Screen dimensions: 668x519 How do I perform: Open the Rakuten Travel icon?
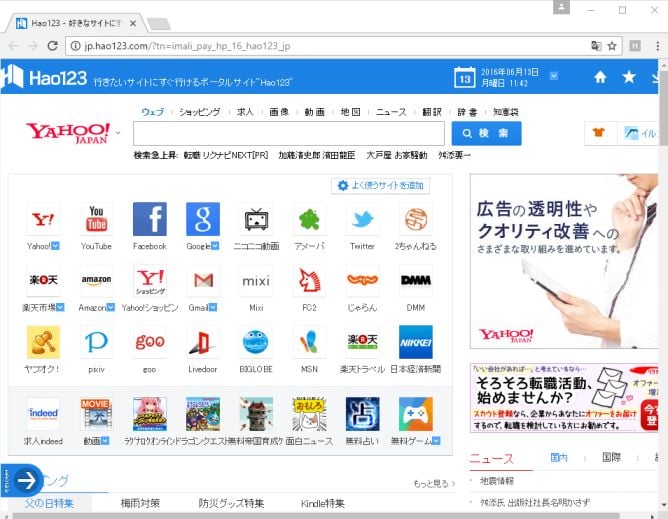363,342
